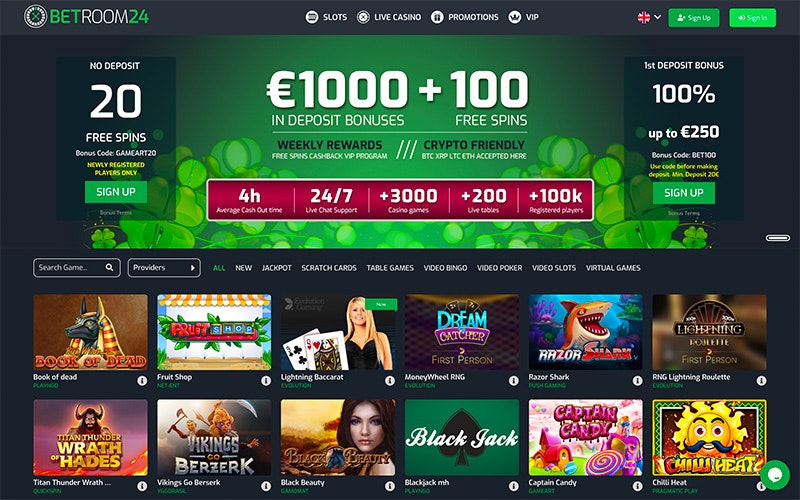Click the search magnifier icon
Image resolution: width=800 pixels, height=500 pixels.
[109, 267]
